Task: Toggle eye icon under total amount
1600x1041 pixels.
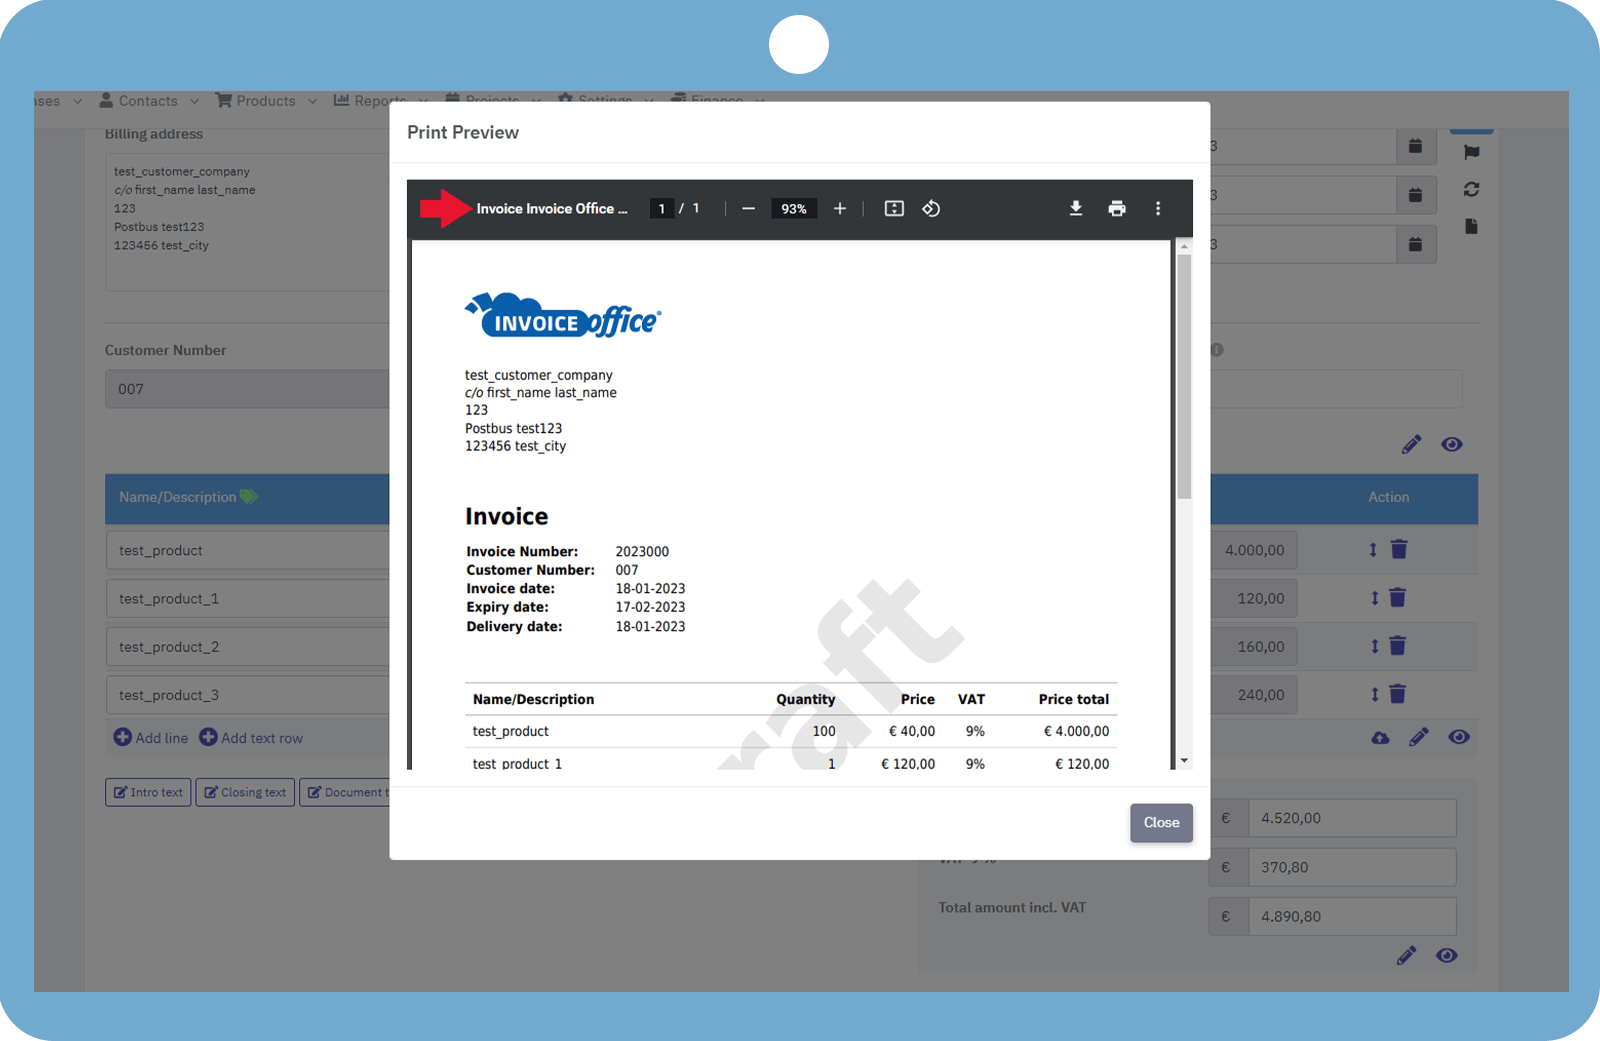Action: tap(1446, 955)
